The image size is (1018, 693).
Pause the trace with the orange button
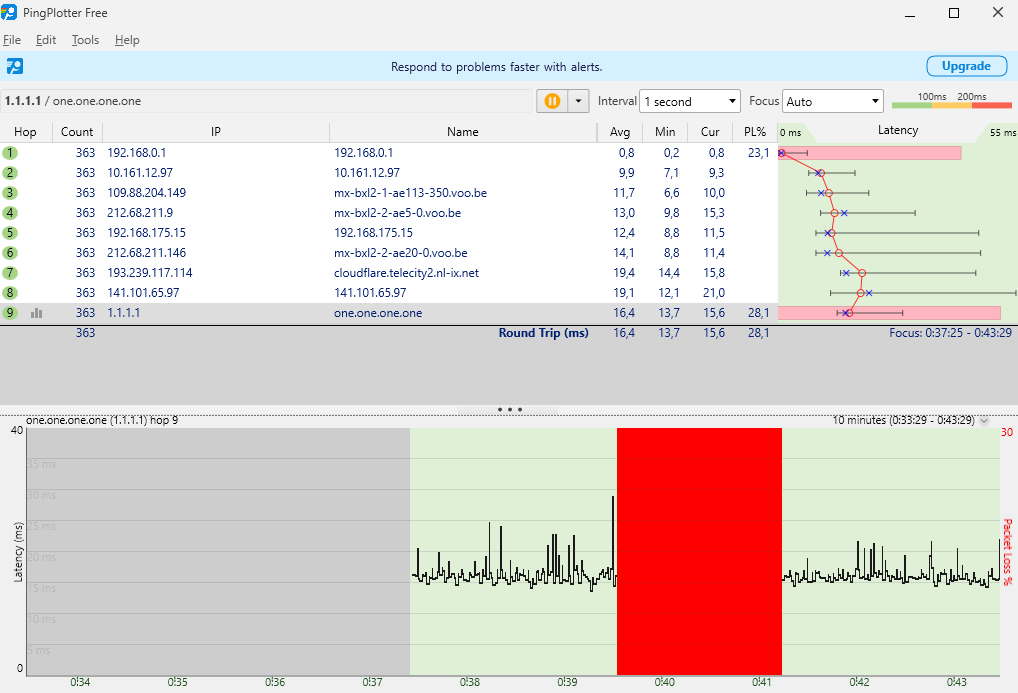552,101
